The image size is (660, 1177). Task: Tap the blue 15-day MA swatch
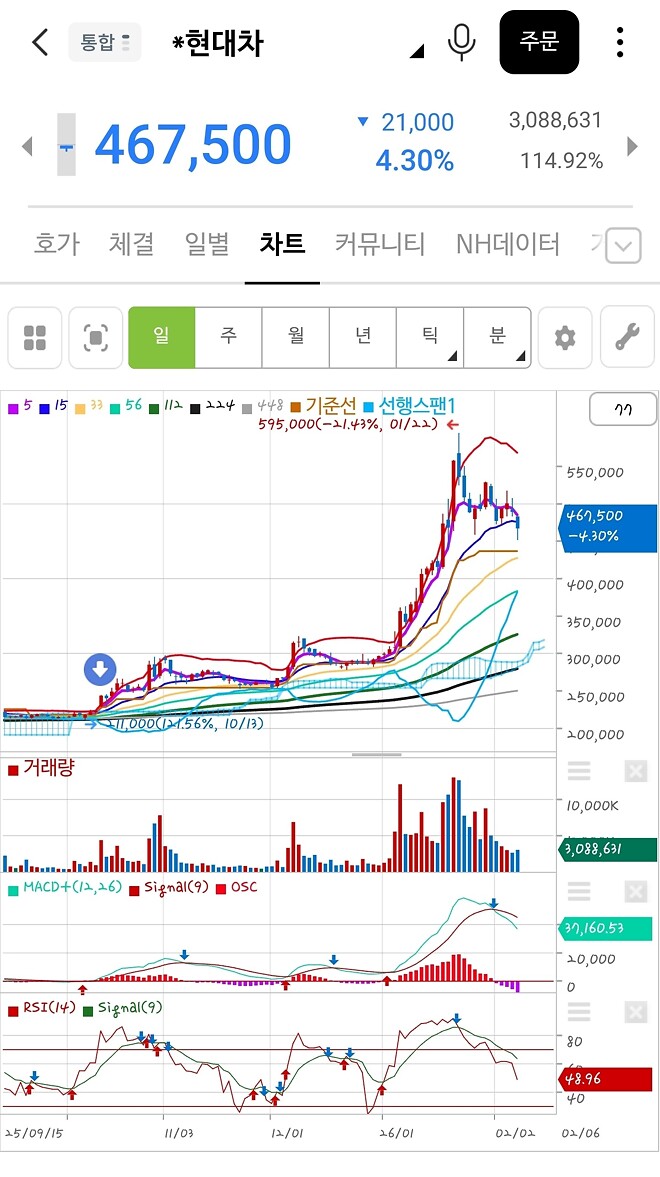(x=44, y=408)
